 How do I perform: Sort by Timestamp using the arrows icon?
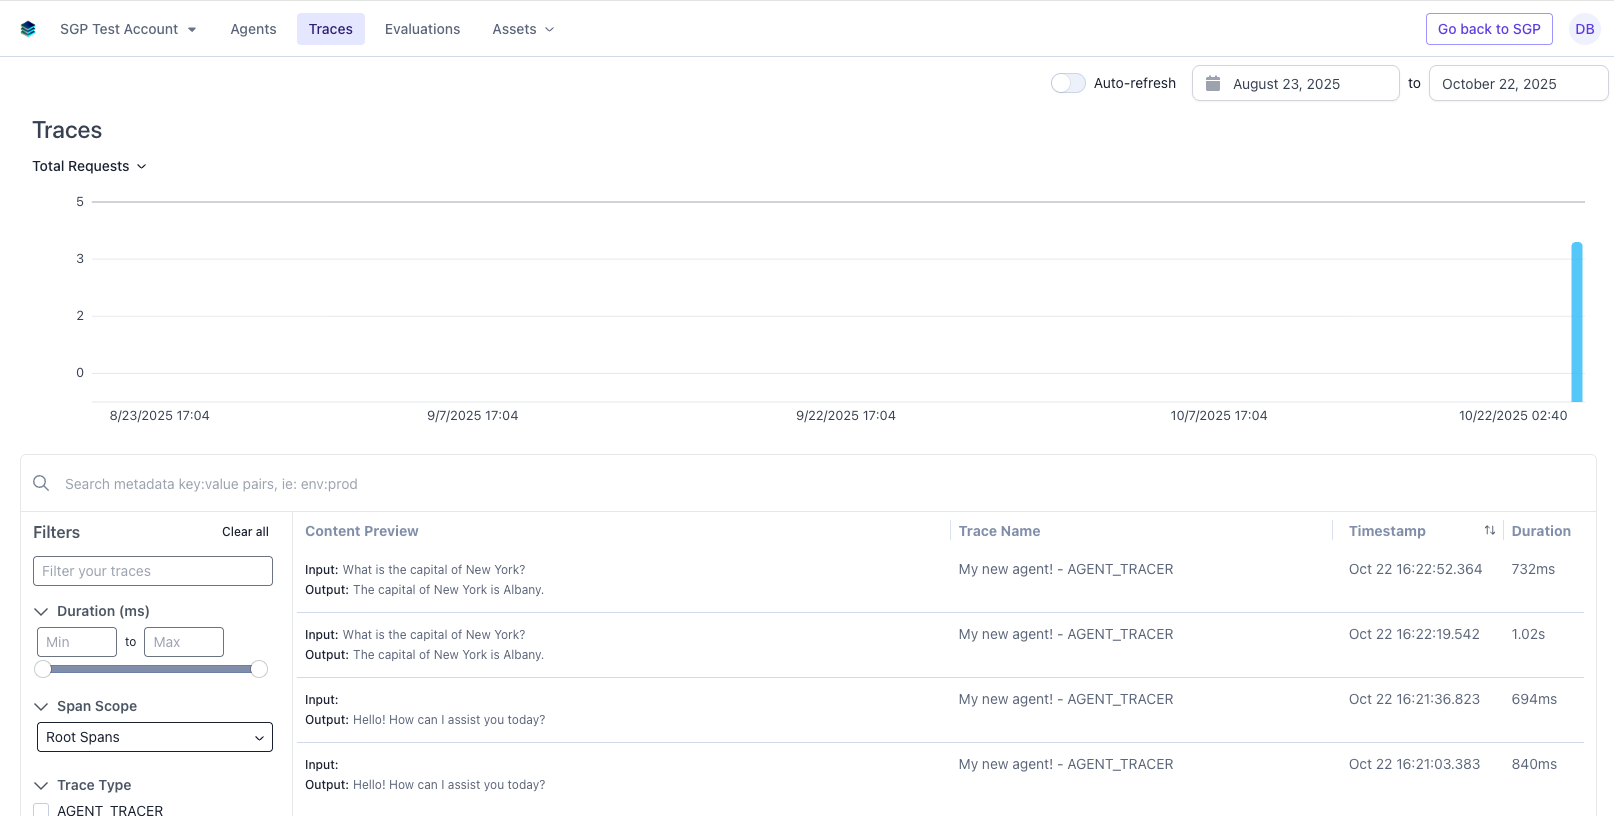pos(1490,530)
